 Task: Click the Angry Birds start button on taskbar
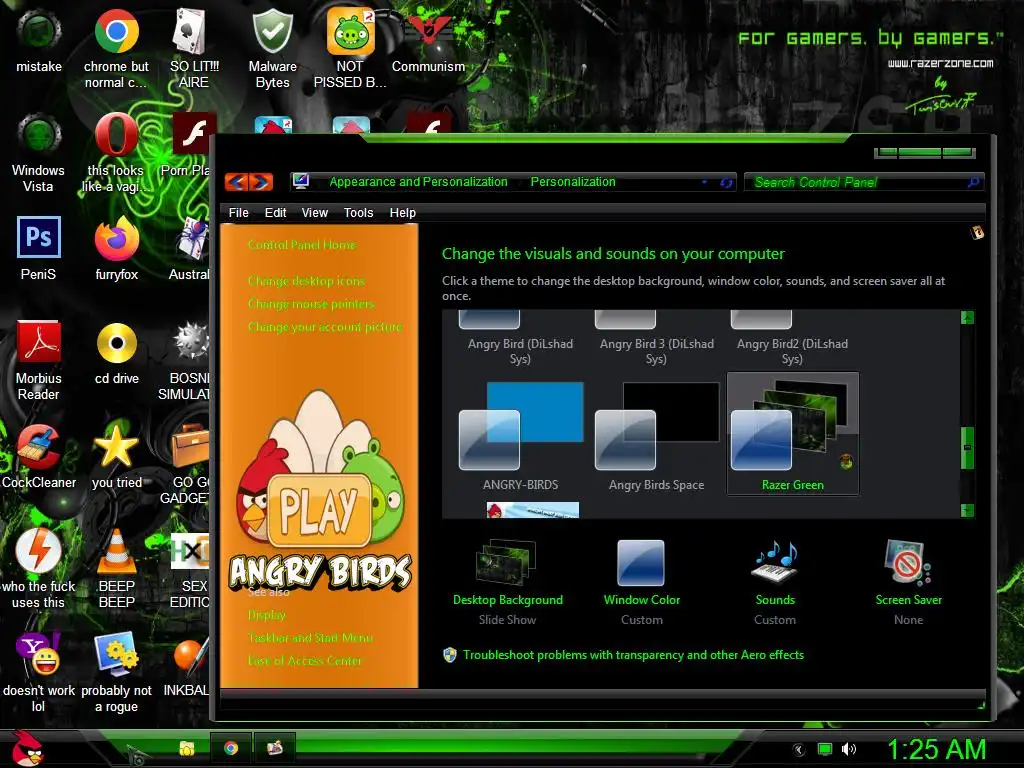pyautogui.click(x=28, y=748)
